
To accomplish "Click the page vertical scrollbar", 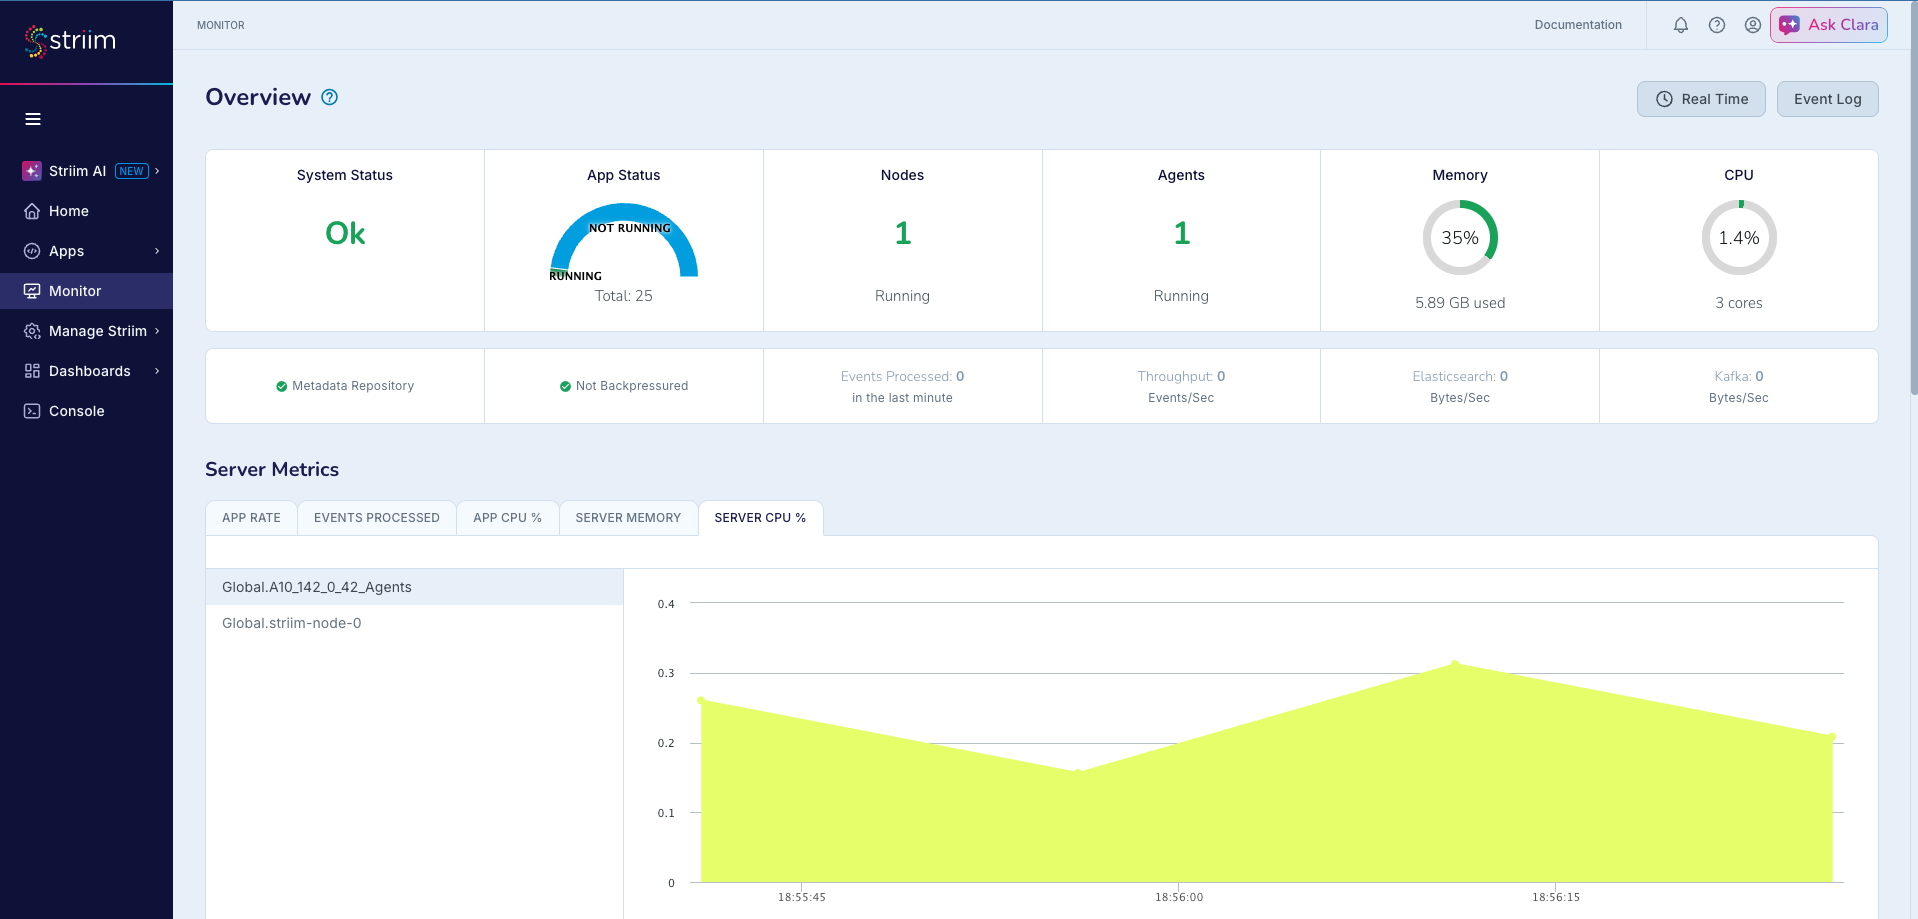I will [1913, 200].
